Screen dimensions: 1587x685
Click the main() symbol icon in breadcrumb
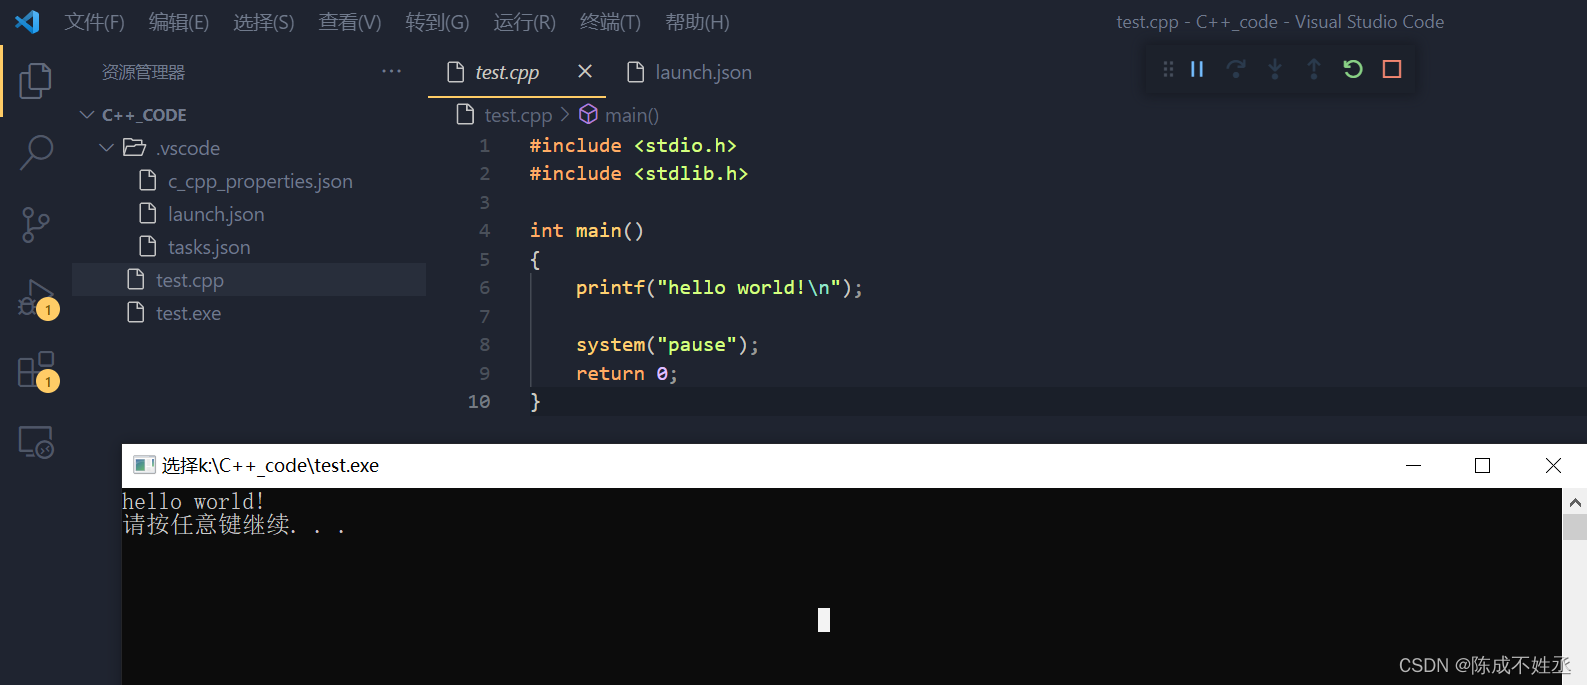click(x=589, y=114)
